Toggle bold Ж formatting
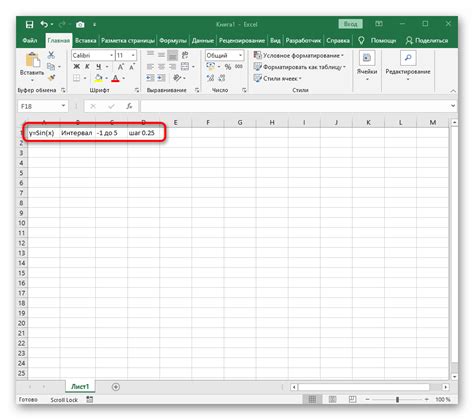 coord(76,67)
